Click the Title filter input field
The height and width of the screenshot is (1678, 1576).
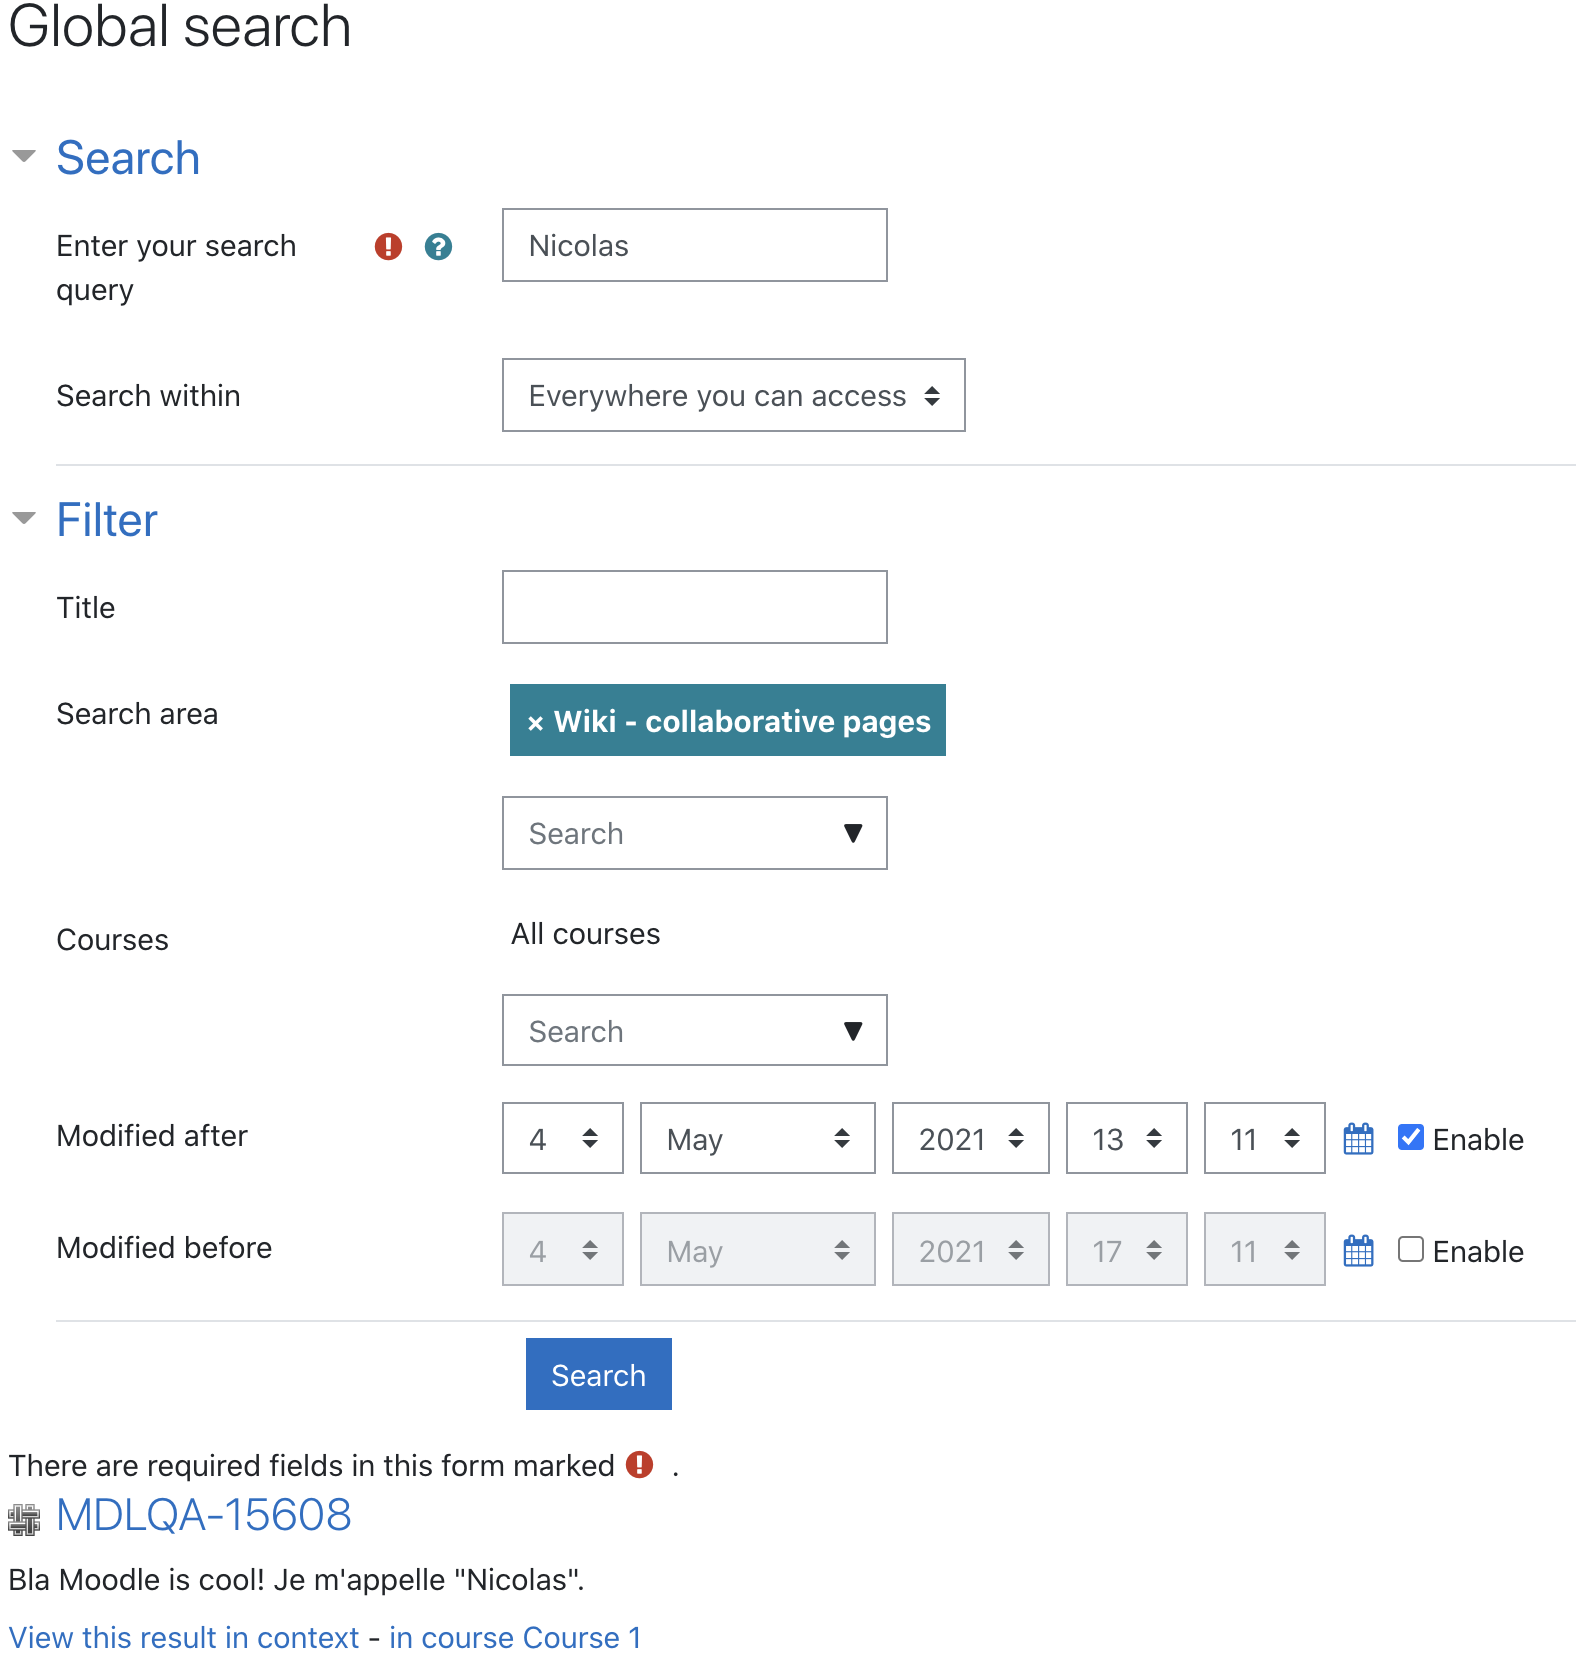click(694, 607)
